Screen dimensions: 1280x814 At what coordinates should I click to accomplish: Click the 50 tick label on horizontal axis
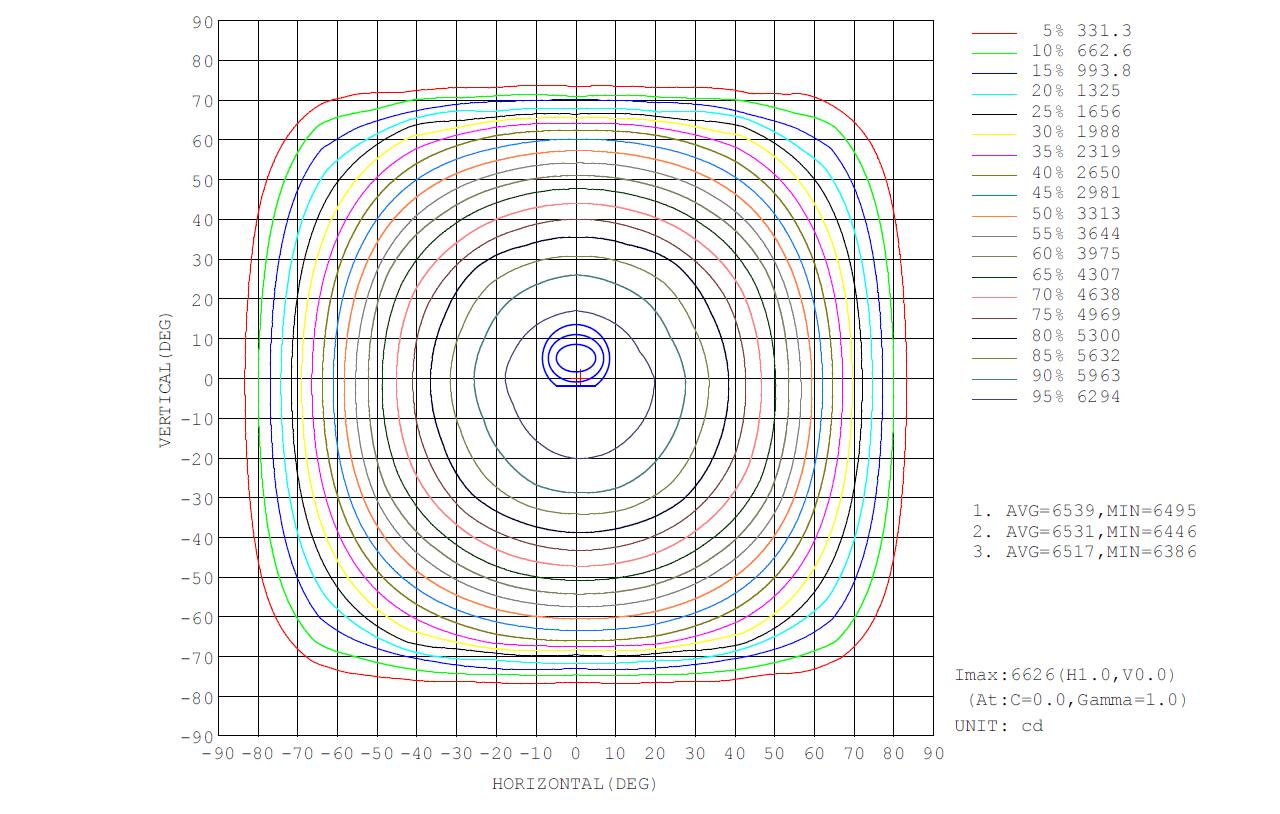(x=774, y=754)
